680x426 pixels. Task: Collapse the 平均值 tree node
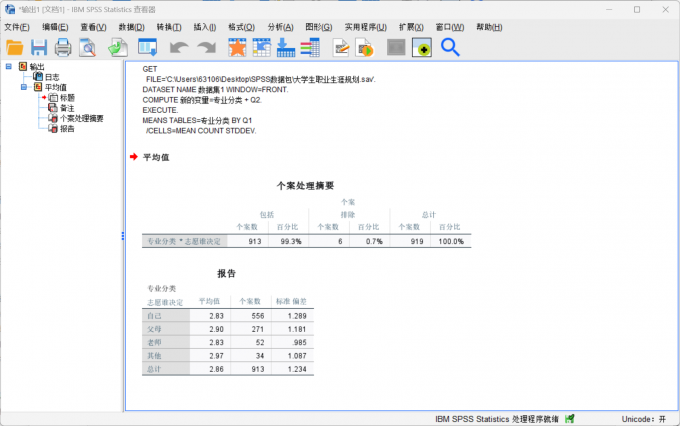pyautogui.click(x=24, y=87)
